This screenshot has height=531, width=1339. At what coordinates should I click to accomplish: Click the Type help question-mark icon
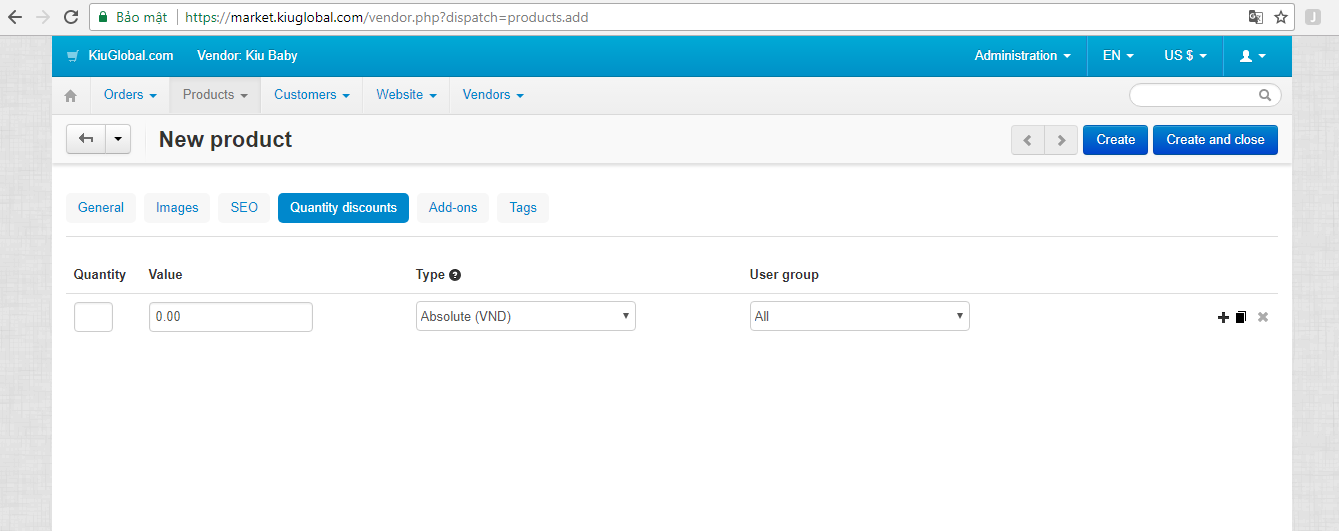[455, 275]
